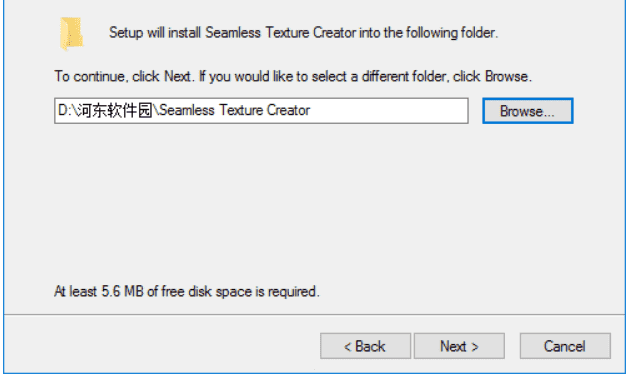Screen dimensions: 629x375
Task: Focus the install path input field
Action: 261,111
